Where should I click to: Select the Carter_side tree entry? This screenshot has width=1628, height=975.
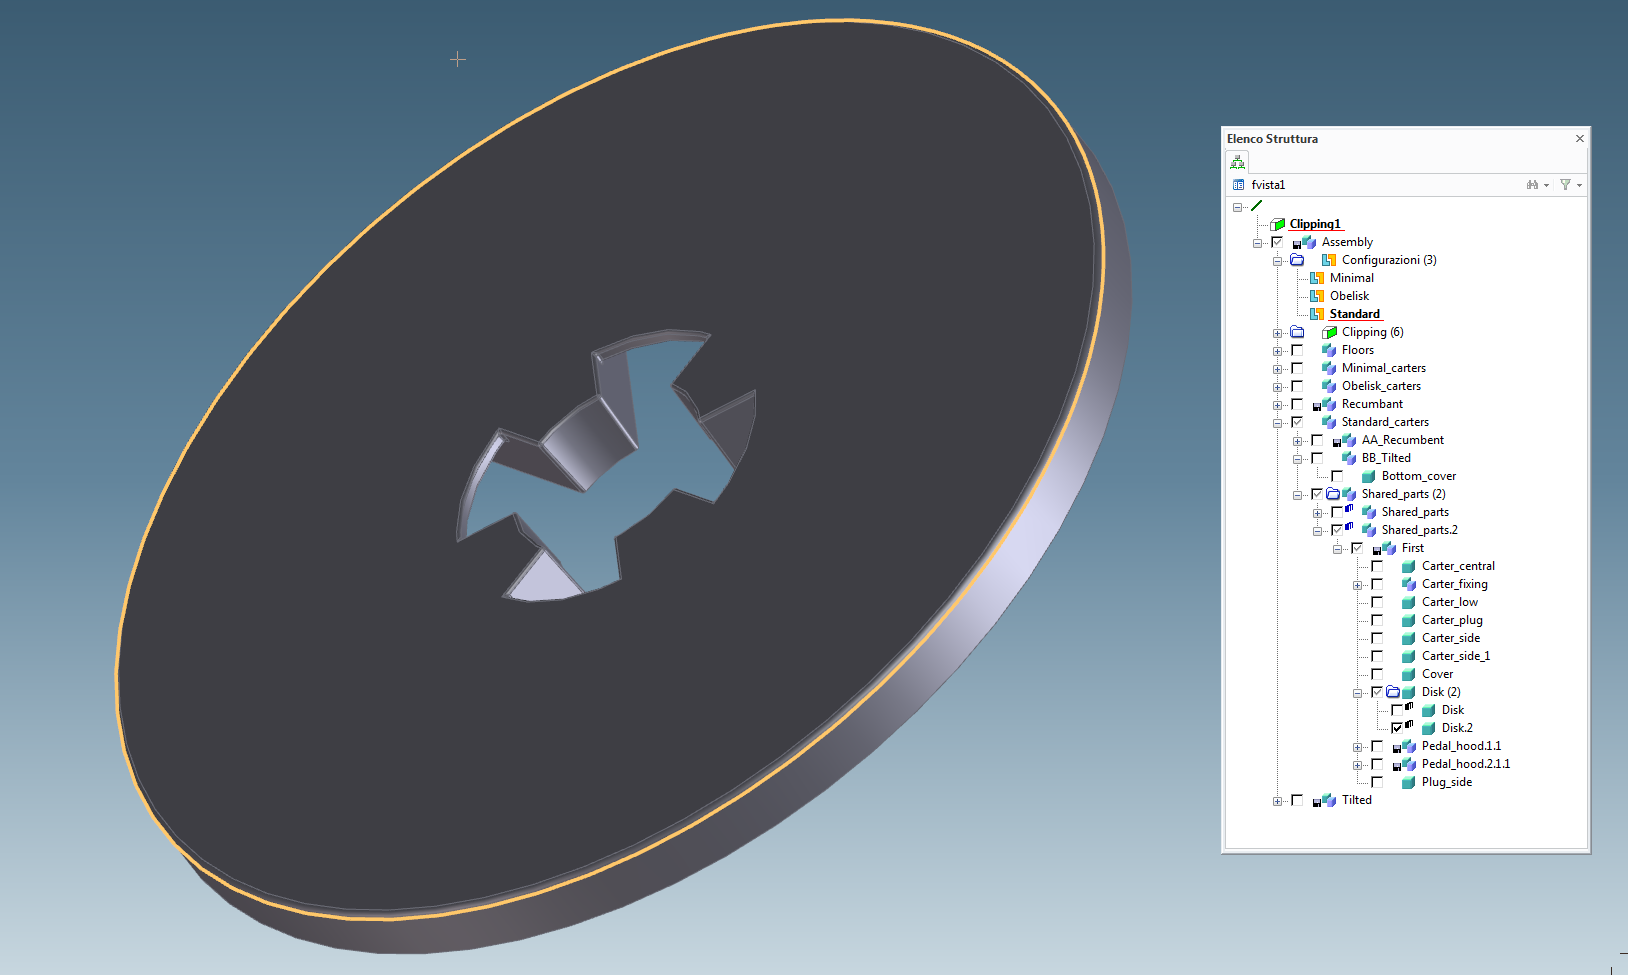[x=1451, y=638]
